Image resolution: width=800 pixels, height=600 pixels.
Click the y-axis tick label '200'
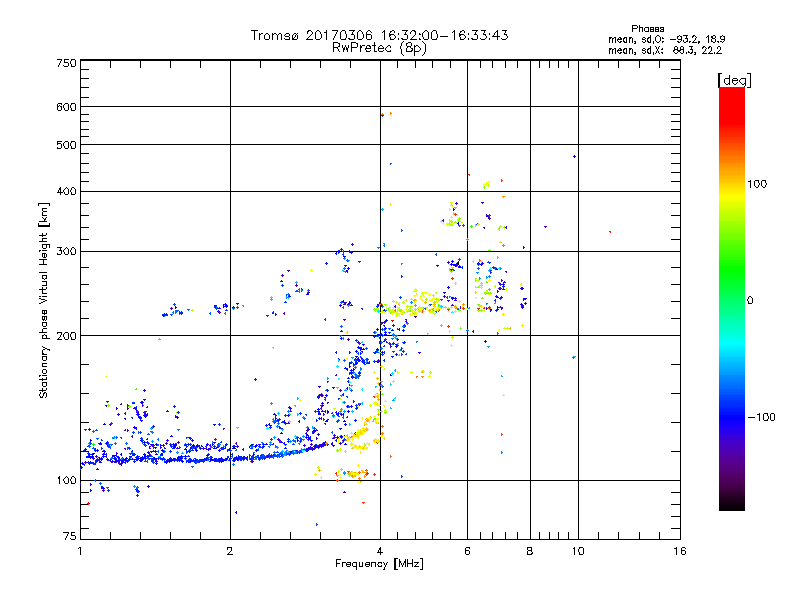66,336
